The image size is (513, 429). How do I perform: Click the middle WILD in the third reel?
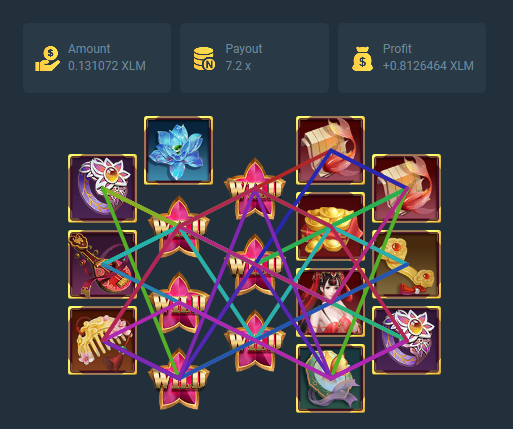pyautogui.click(x=255, y=265)
